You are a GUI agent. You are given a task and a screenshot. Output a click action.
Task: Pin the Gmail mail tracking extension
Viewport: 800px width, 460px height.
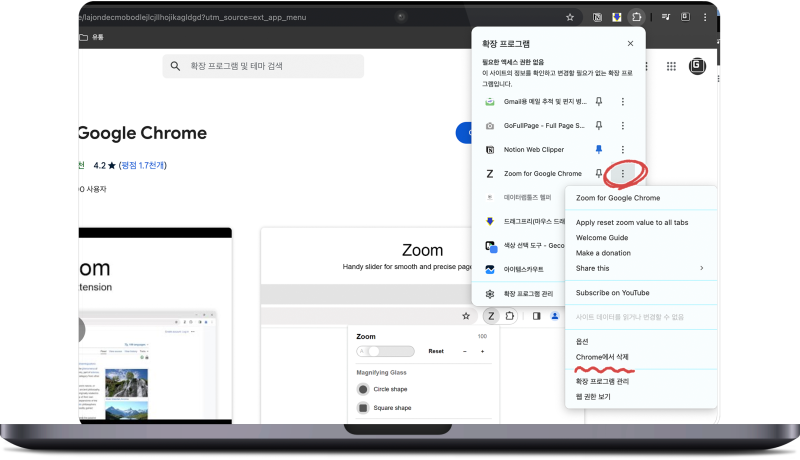coord(599,101)
